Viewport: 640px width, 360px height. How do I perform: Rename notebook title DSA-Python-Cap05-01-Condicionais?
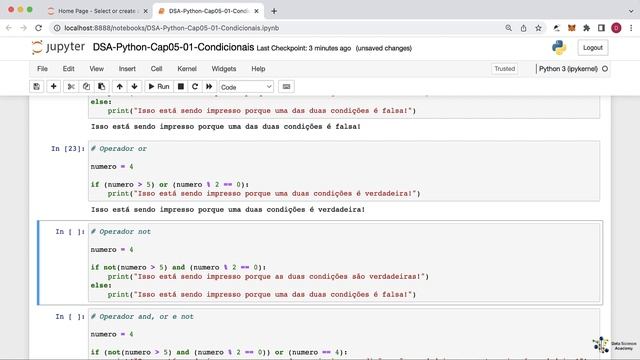[x=173, y=47]
